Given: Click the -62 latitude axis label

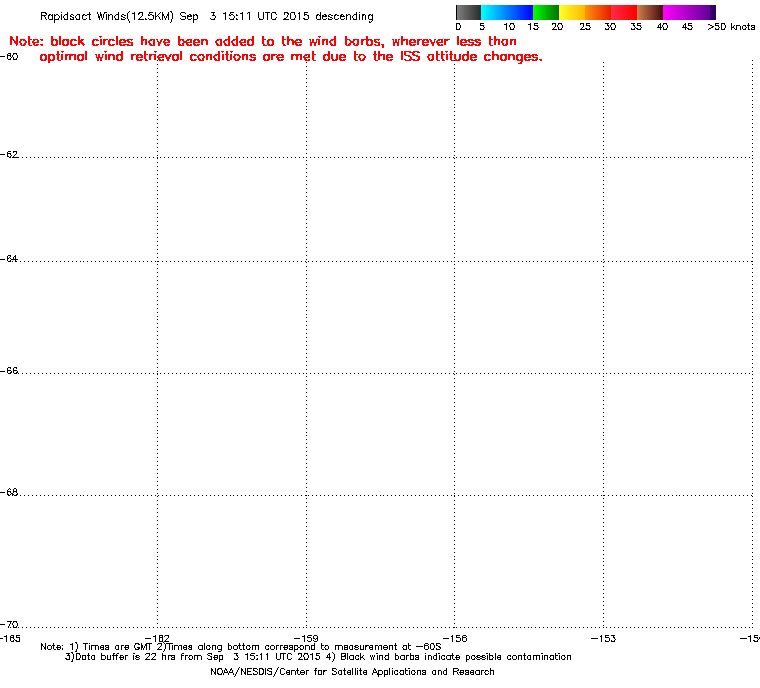Looking at the screenshot, I should (x=9, y=154).
